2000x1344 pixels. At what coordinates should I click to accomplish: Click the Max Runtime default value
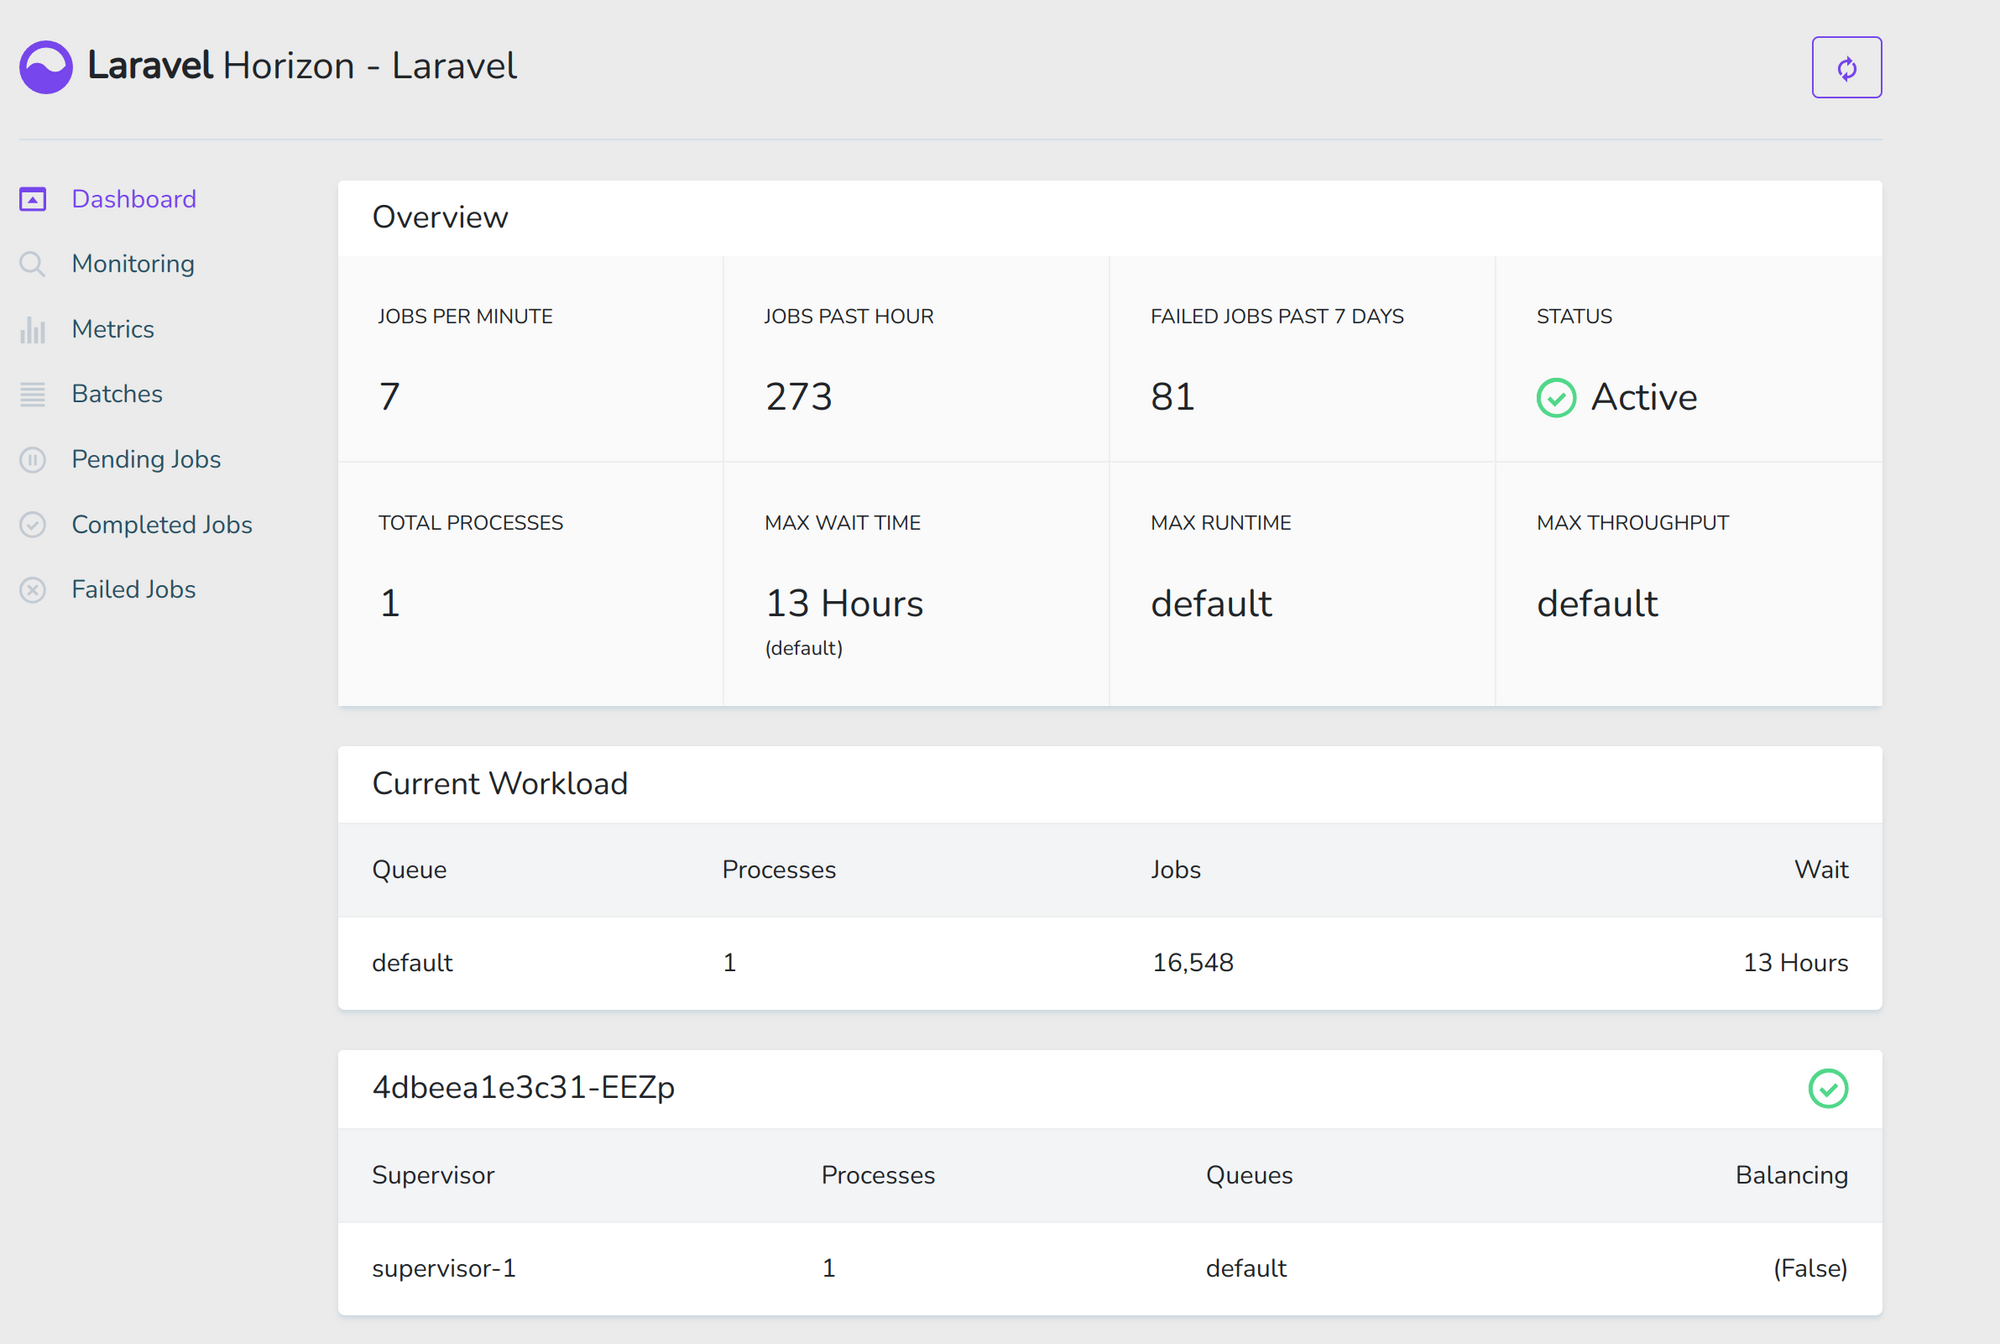click(1211, 603)
